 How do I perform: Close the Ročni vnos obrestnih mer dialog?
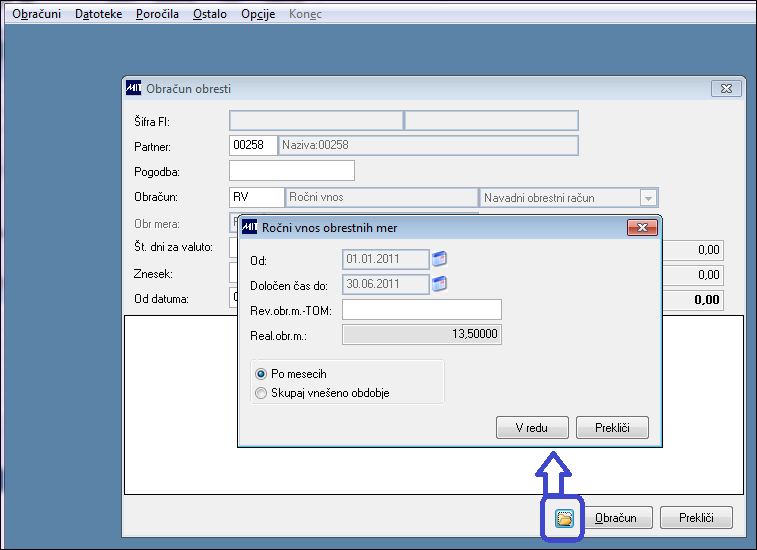(x=642, y=227)
